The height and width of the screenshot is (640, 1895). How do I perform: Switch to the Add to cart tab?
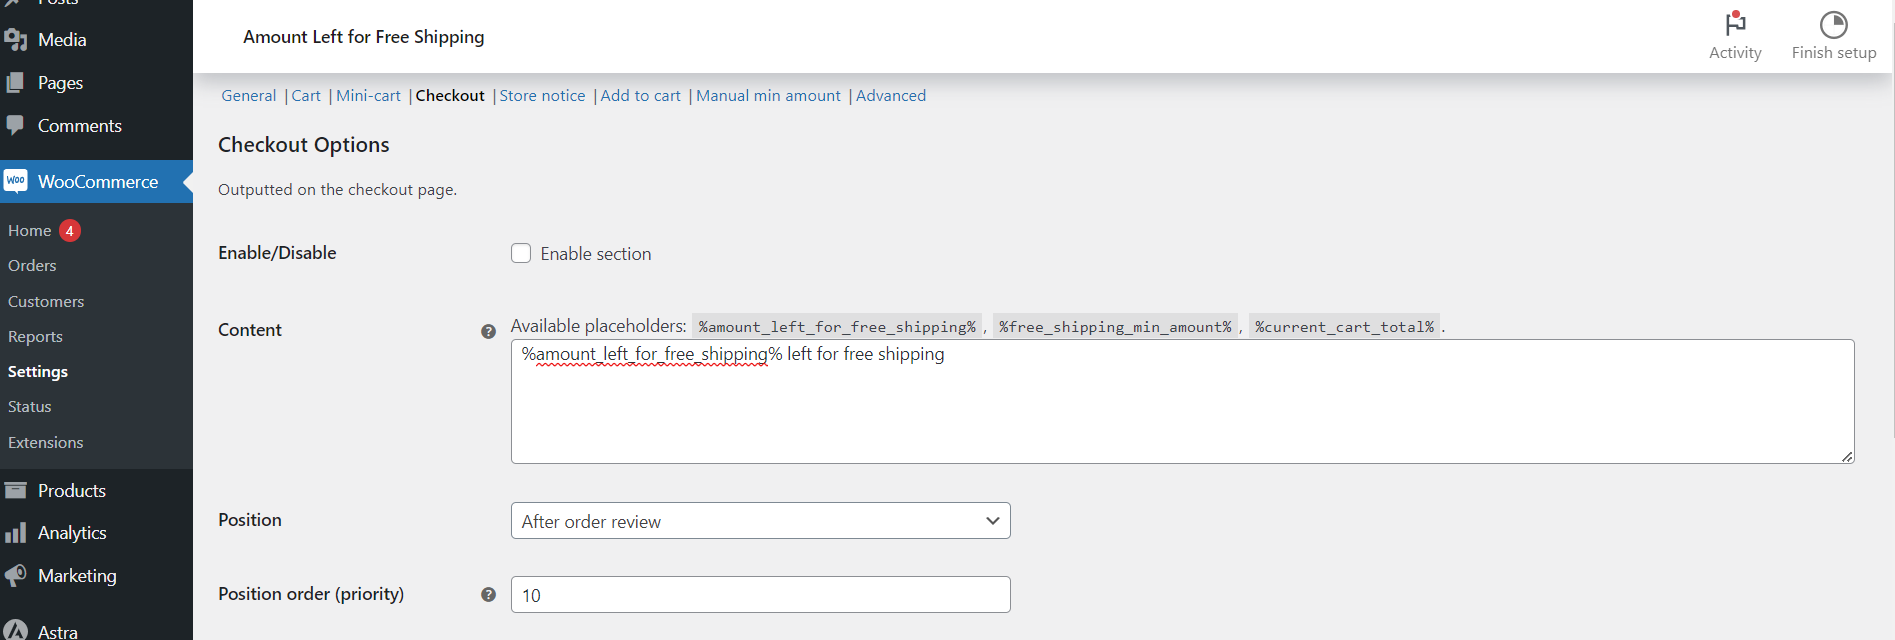pyautogui.click(x=640, y=96)
